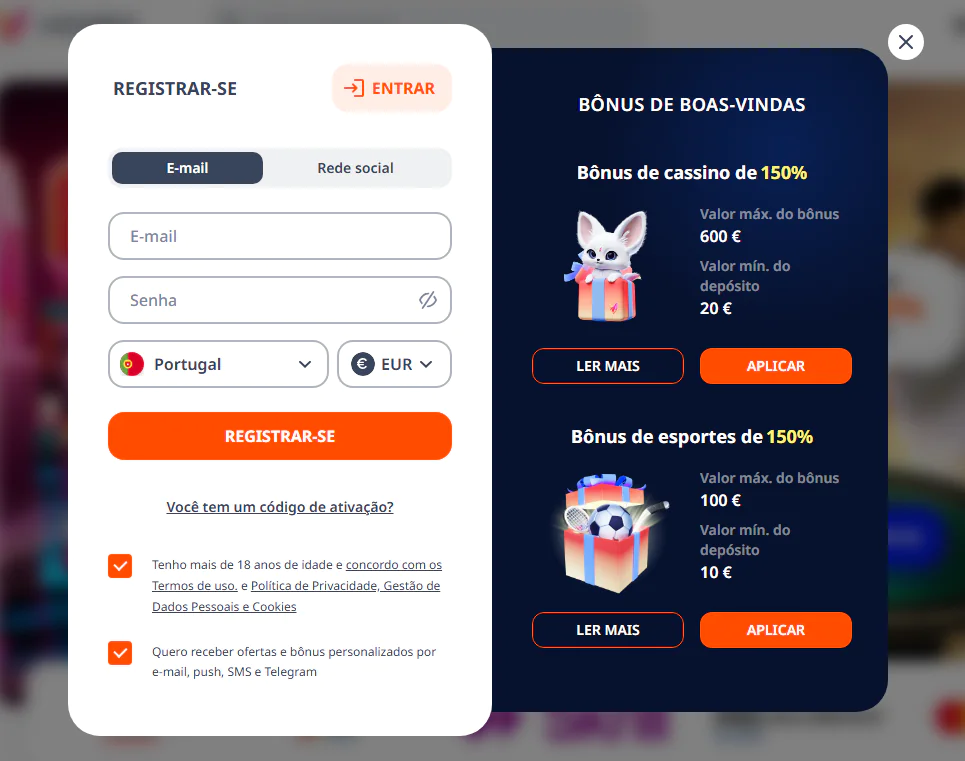Show password using the eye icon
Viewport: 965px width, 761px height.
tap(429, 300)
